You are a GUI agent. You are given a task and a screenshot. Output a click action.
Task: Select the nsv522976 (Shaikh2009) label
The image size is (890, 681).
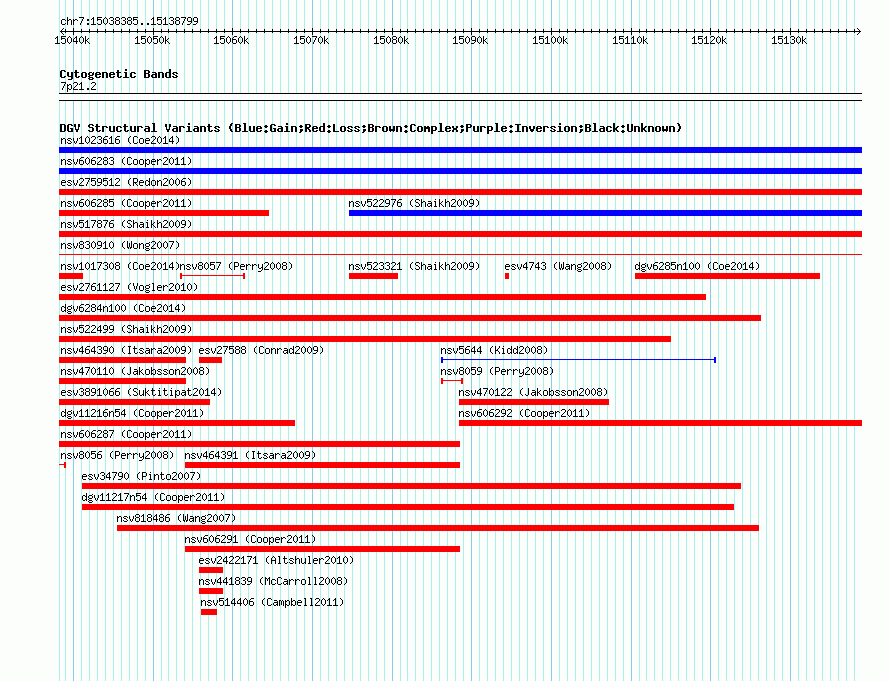(x=414, y=203)
